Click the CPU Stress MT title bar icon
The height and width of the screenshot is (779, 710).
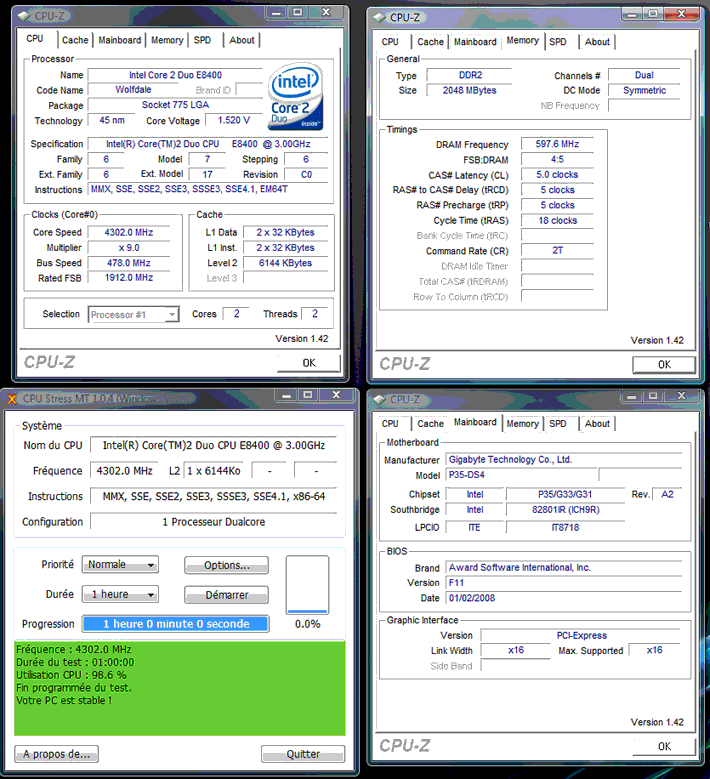(x=12, y=398)
